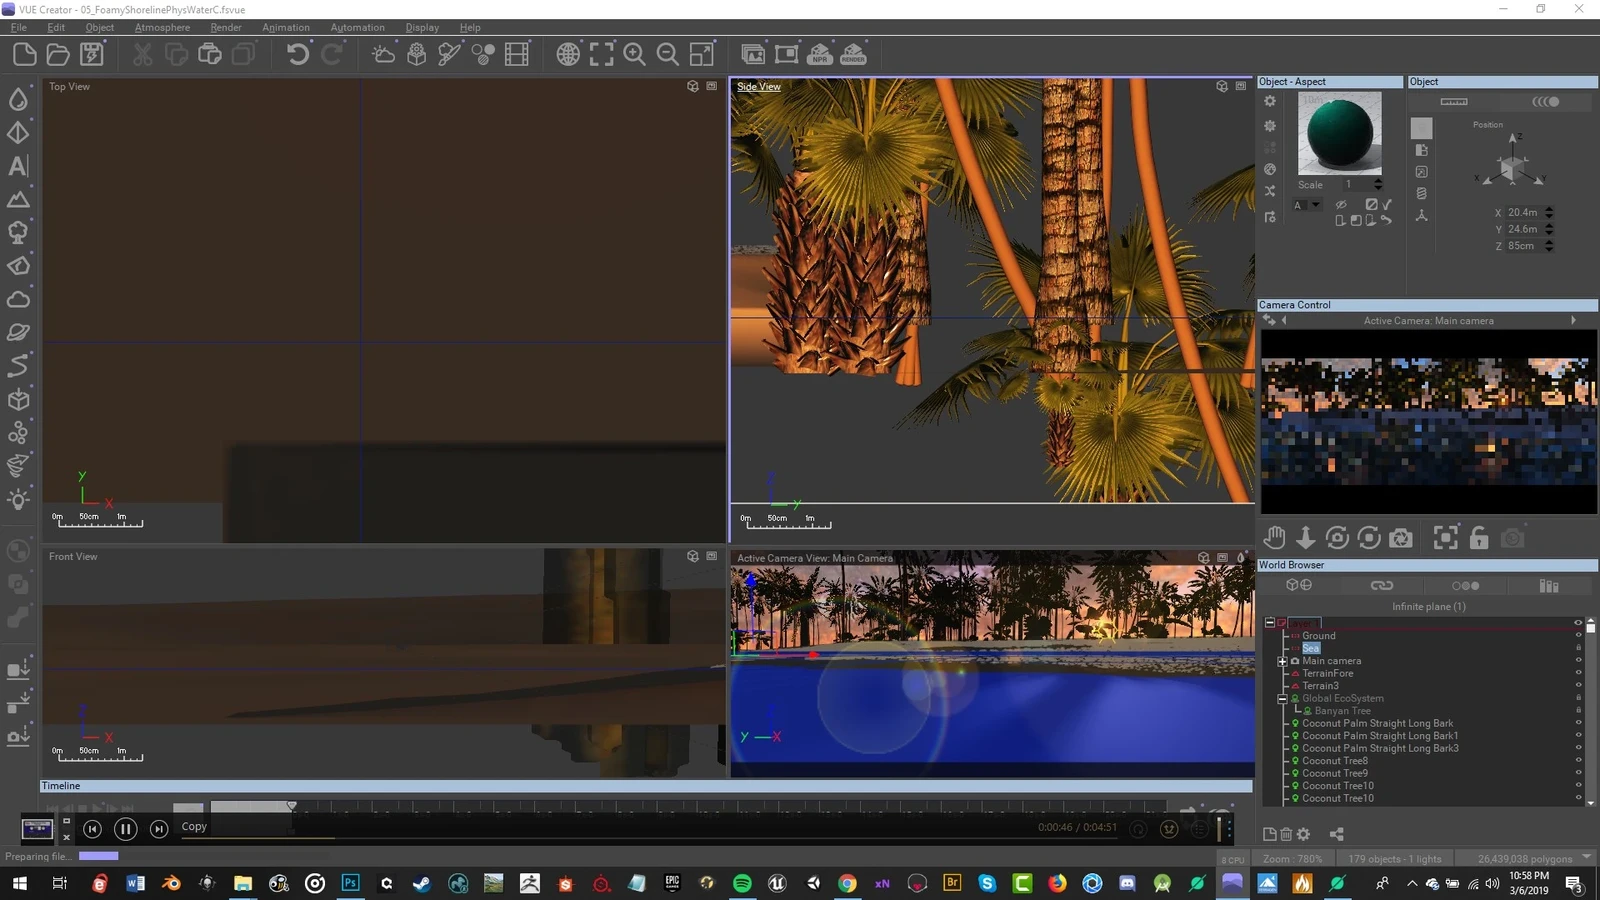Collapse the Global EcoSystem tree node

(1282, 699)
